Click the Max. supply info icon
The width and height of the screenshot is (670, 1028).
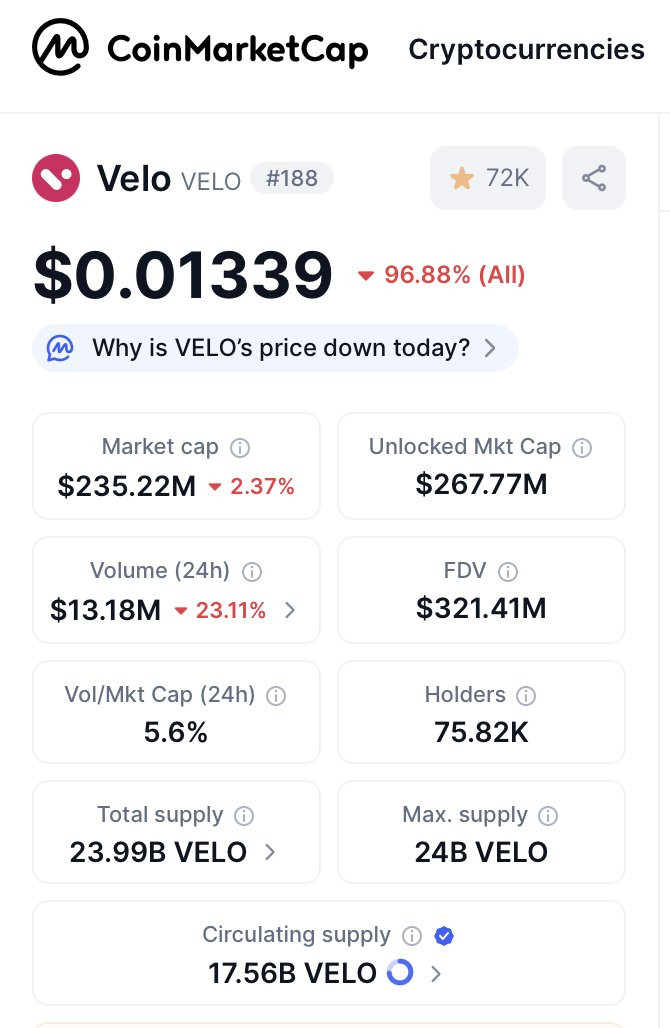tap(548, 816)
